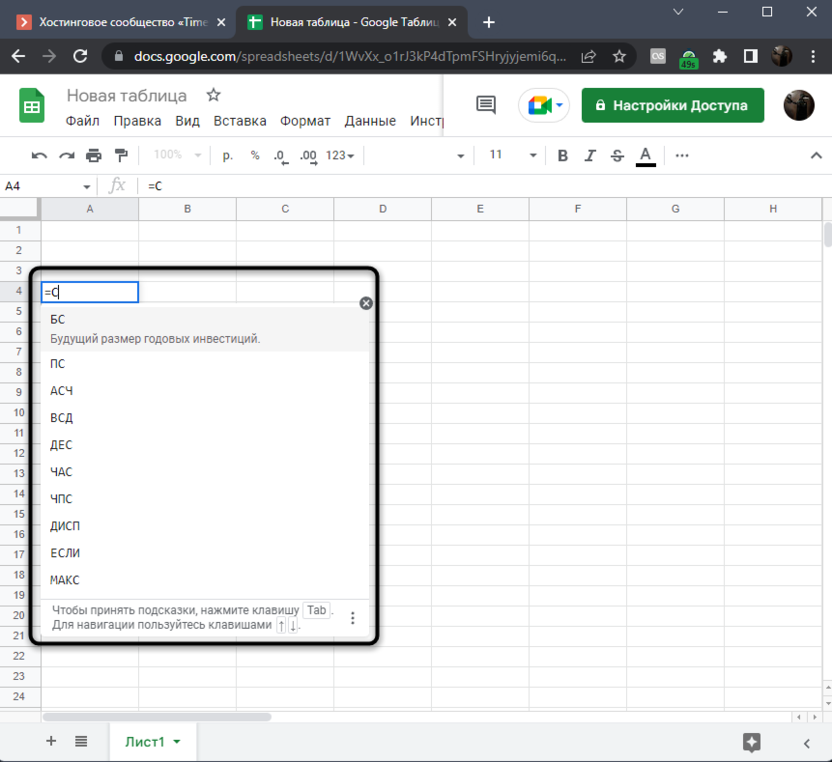Toggle italic formatting
This screenshot has height=762, width=832.
tap(590, 156)
